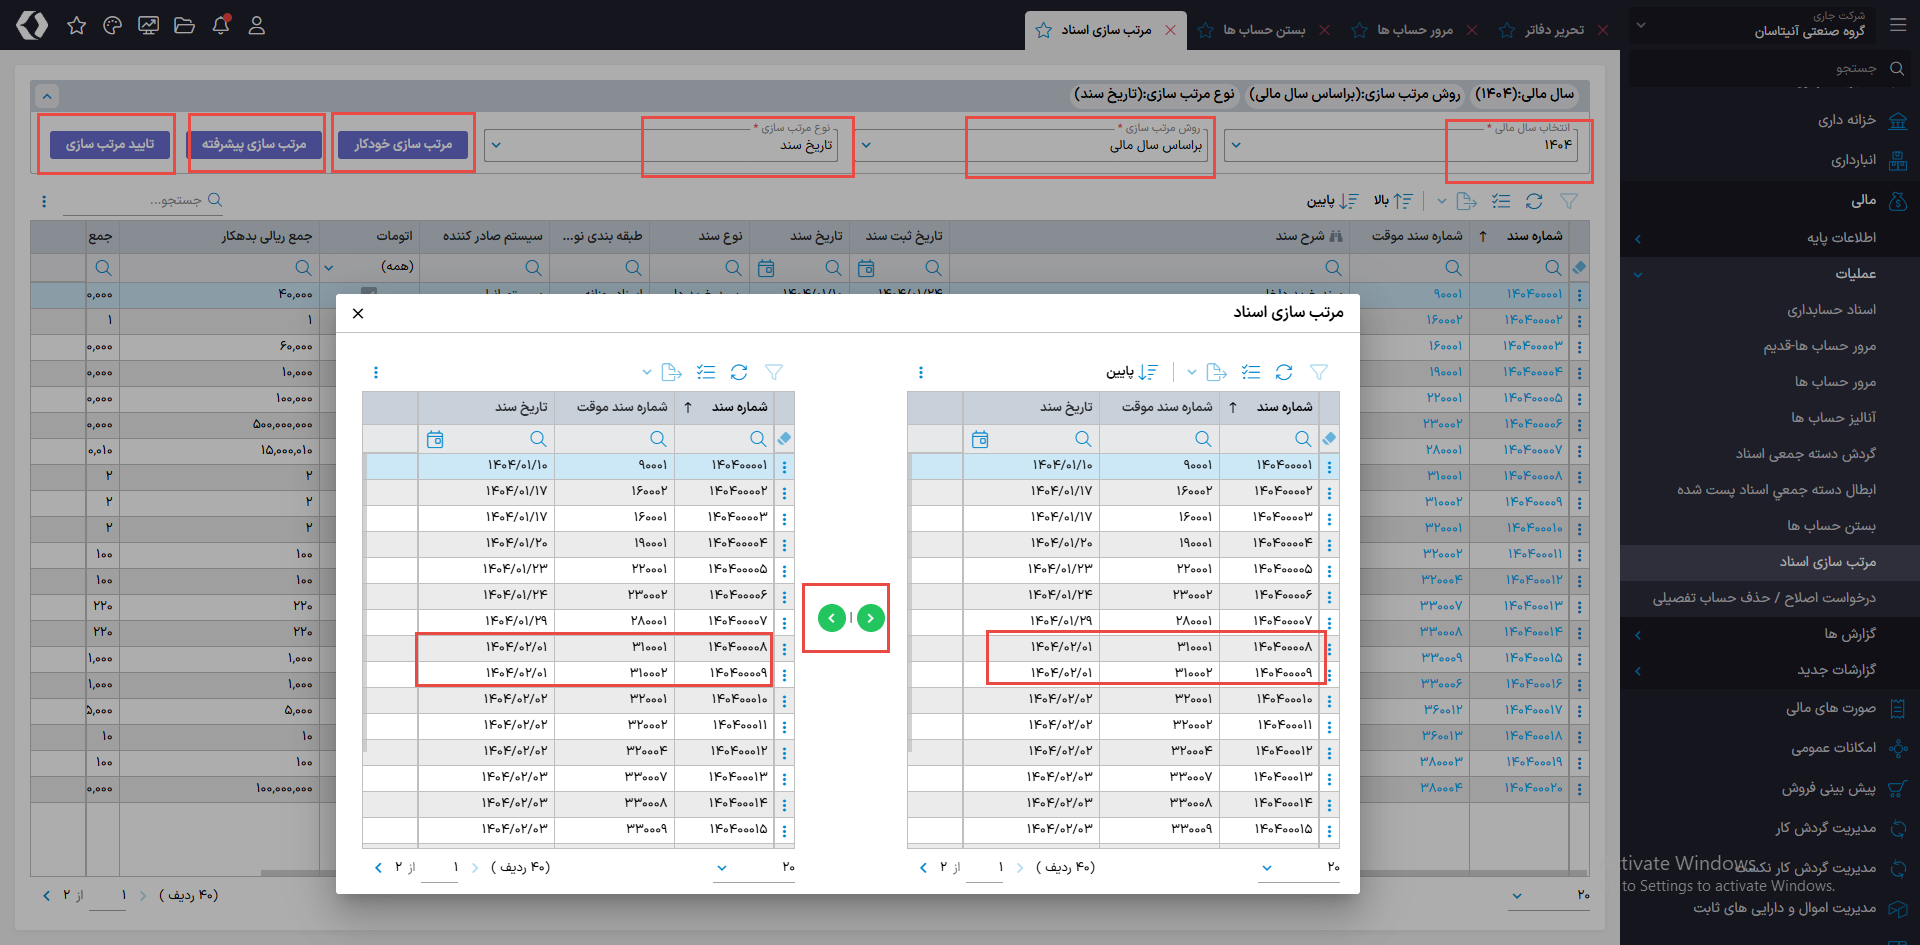1920x945 pixels.
Task: Click the green move-right arrow button
Action: (871, 618)
